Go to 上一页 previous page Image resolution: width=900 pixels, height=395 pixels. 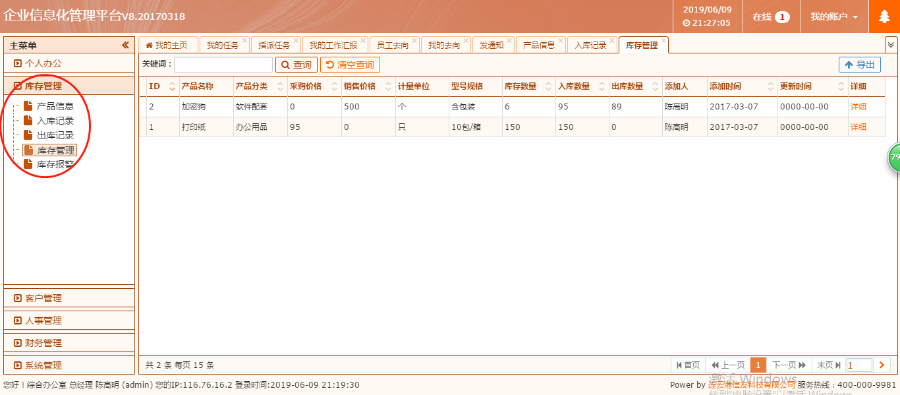(x=728, y=365)
